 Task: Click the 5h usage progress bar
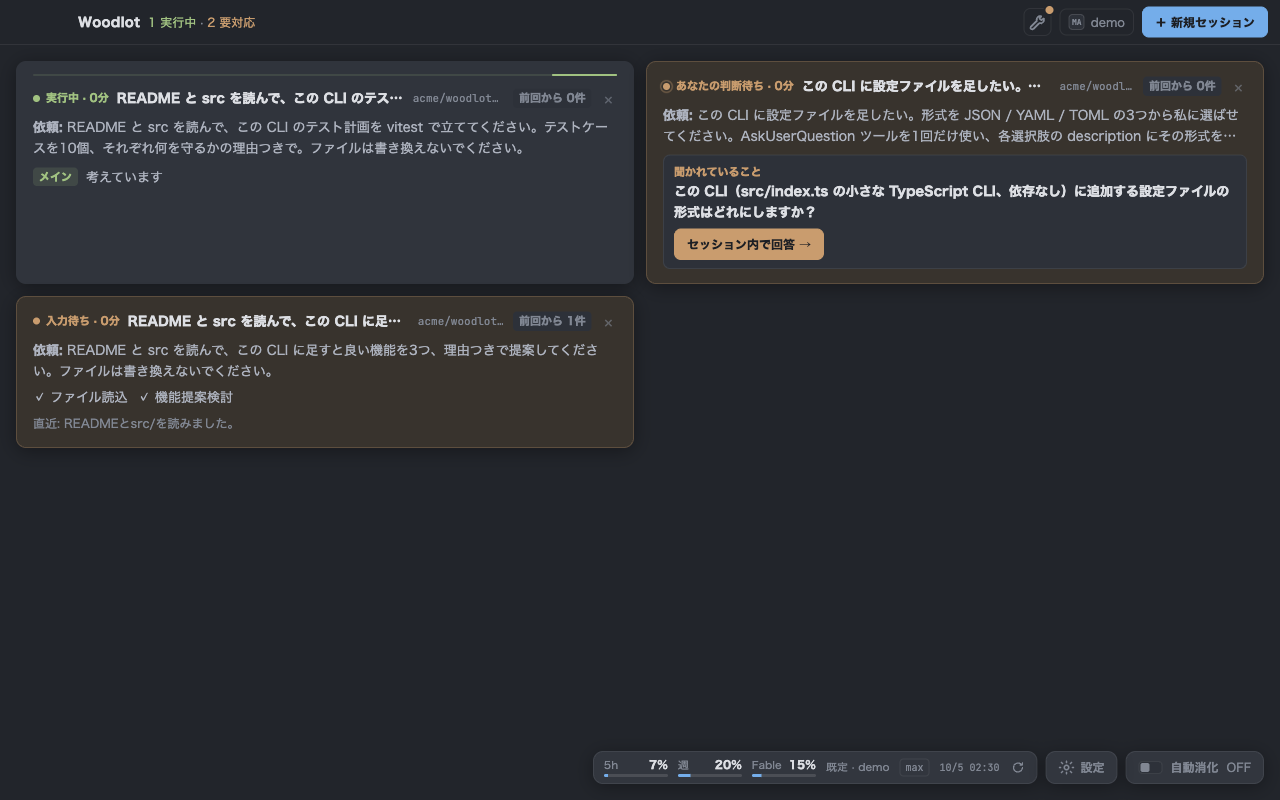click(636, 775)
